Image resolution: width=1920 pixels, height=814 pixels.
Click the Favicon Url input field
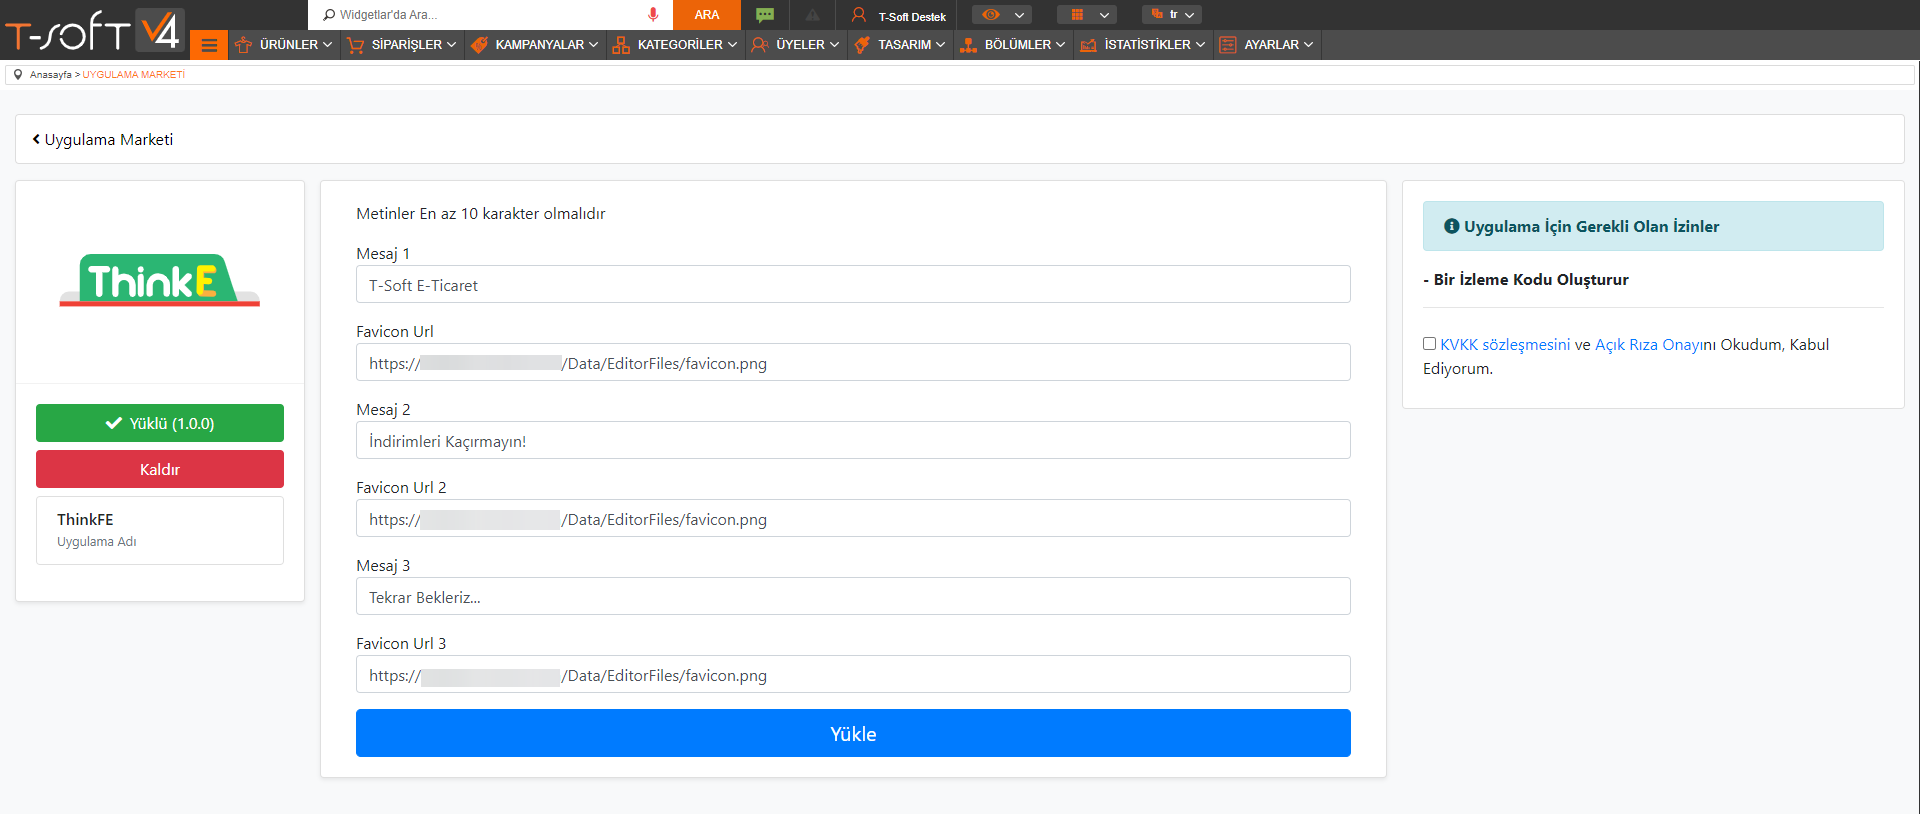click(853, 362)
